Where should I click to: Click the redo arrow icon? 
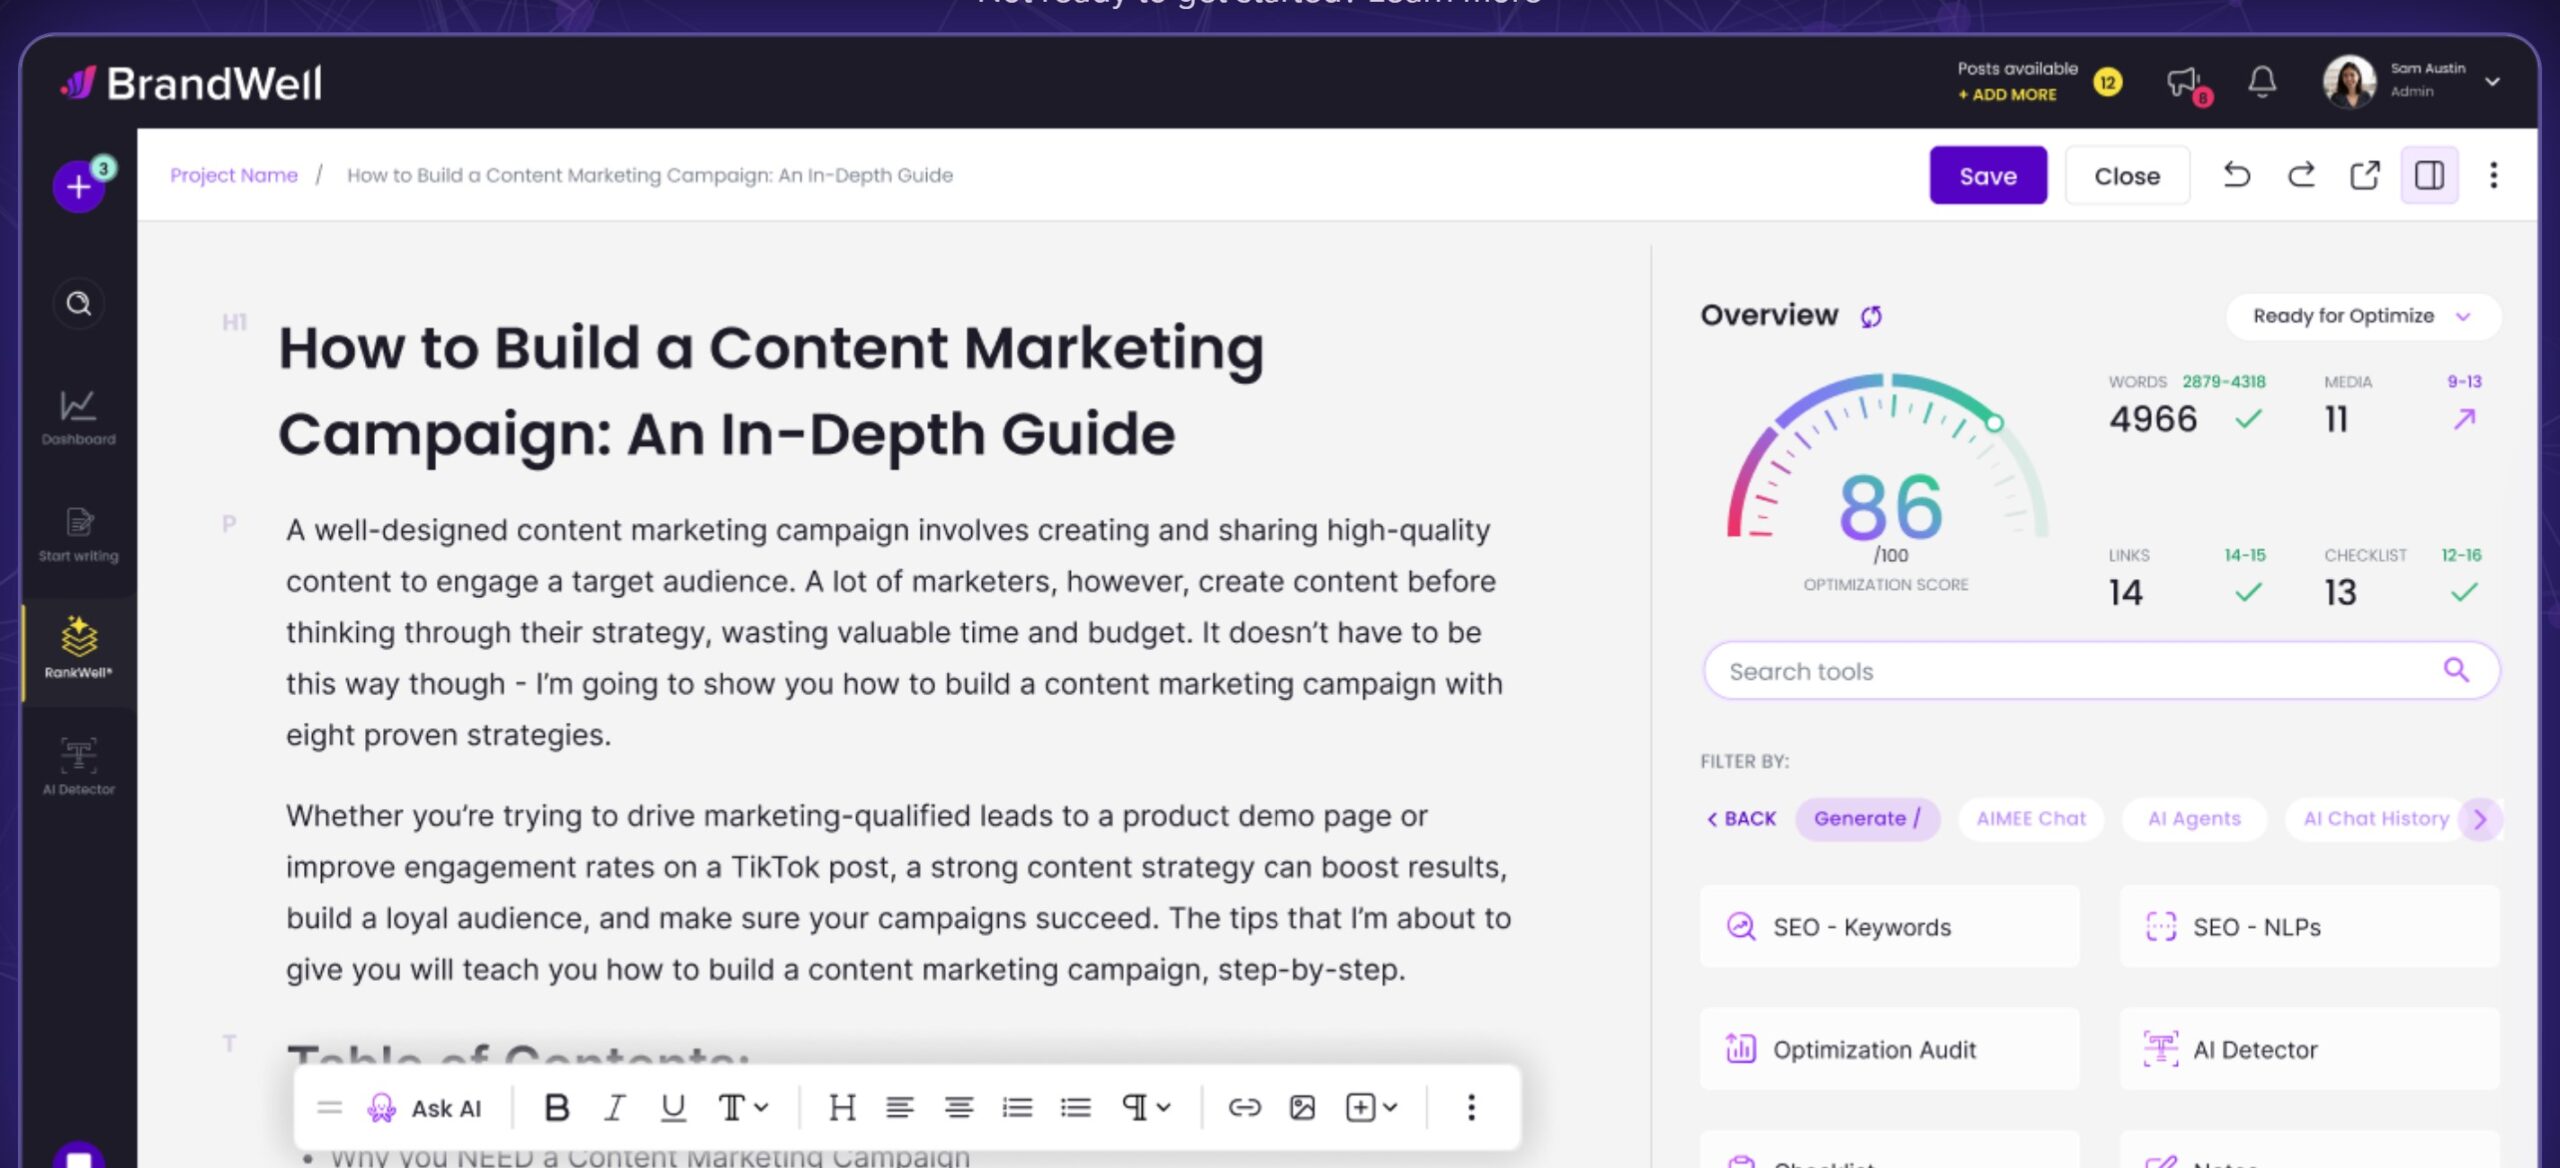[2301, 175]
